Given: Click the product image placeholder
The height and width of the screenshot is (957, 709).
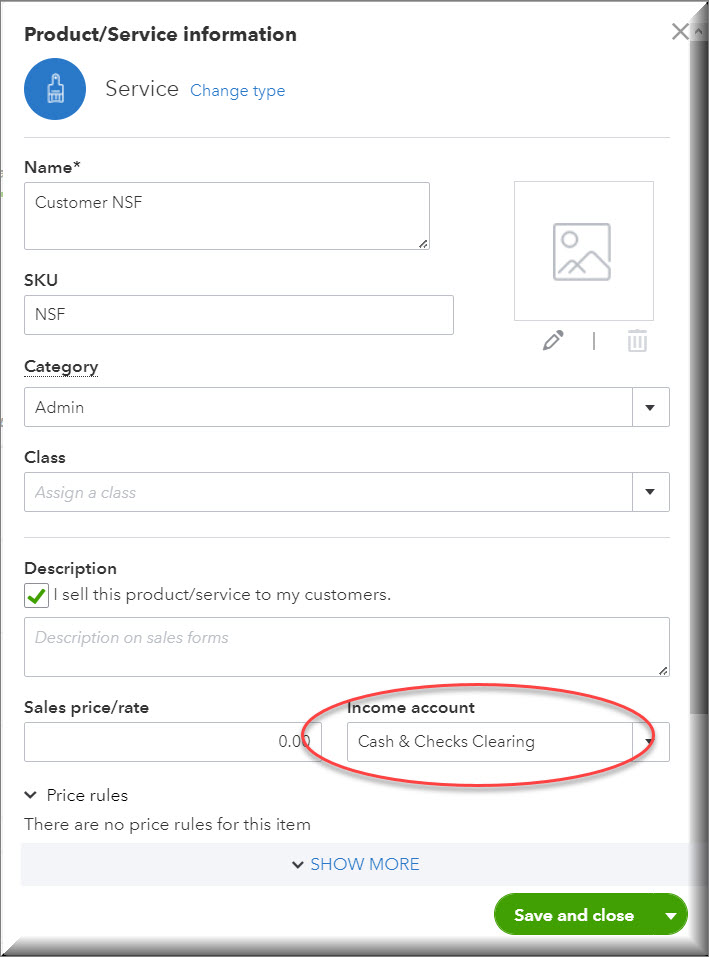Looking at the screenshot, I should 583,251.
